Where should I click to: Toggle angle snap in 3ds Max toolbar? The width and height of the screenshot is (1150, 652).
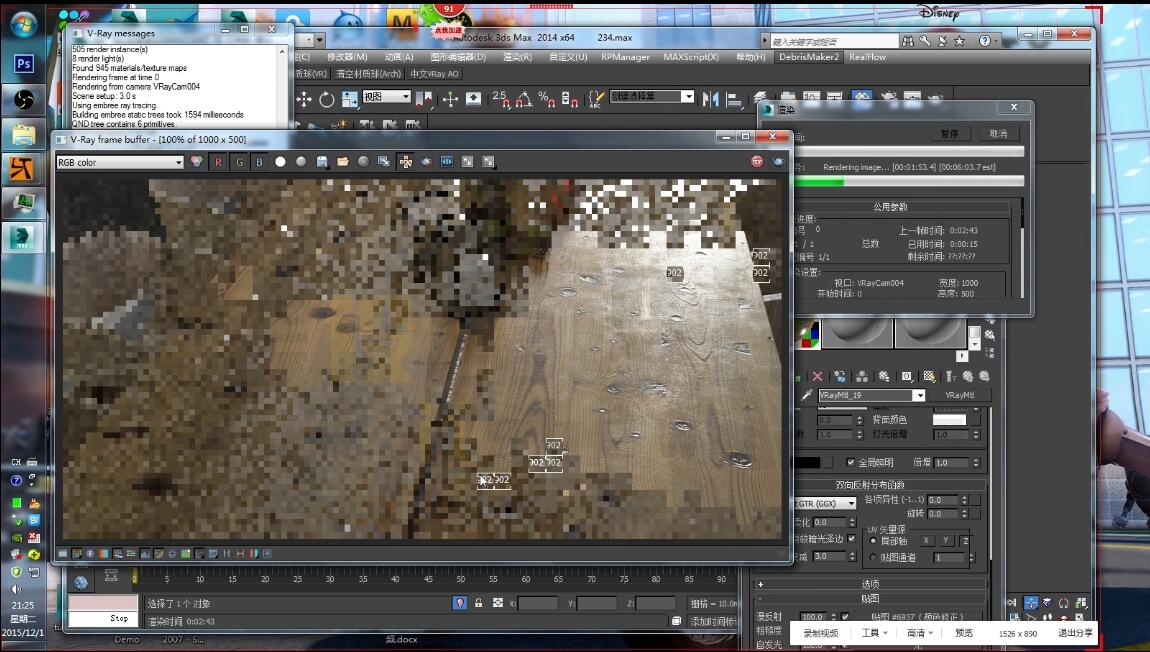[523, 99]
